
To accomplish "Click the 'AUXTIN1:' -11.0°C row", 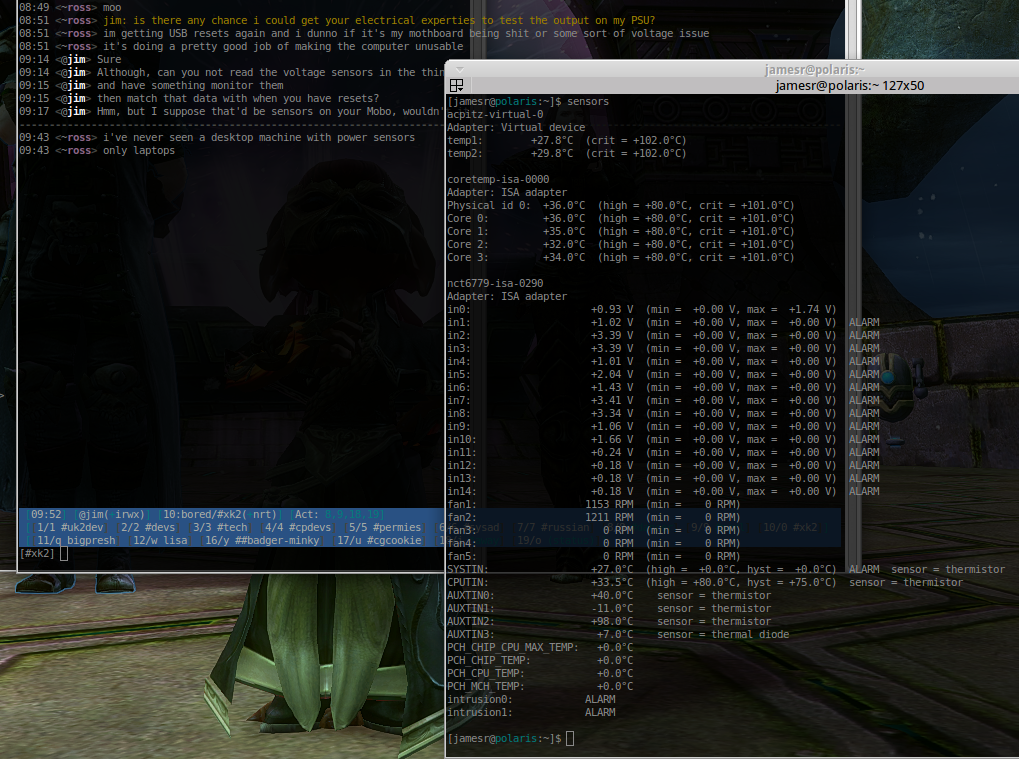I will click(x=609, y=608).
